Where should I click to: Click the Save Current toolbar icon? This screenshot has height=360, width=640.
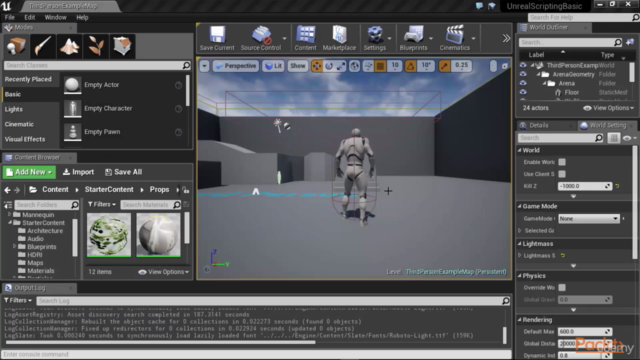(x=217, y=38)
